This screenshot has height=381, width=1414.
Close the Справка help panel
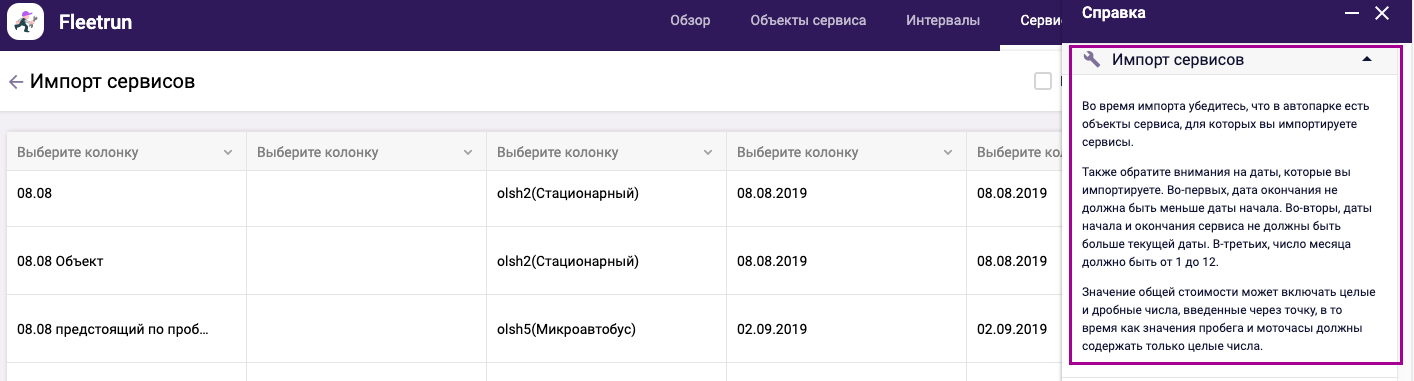pos(1382,13)
